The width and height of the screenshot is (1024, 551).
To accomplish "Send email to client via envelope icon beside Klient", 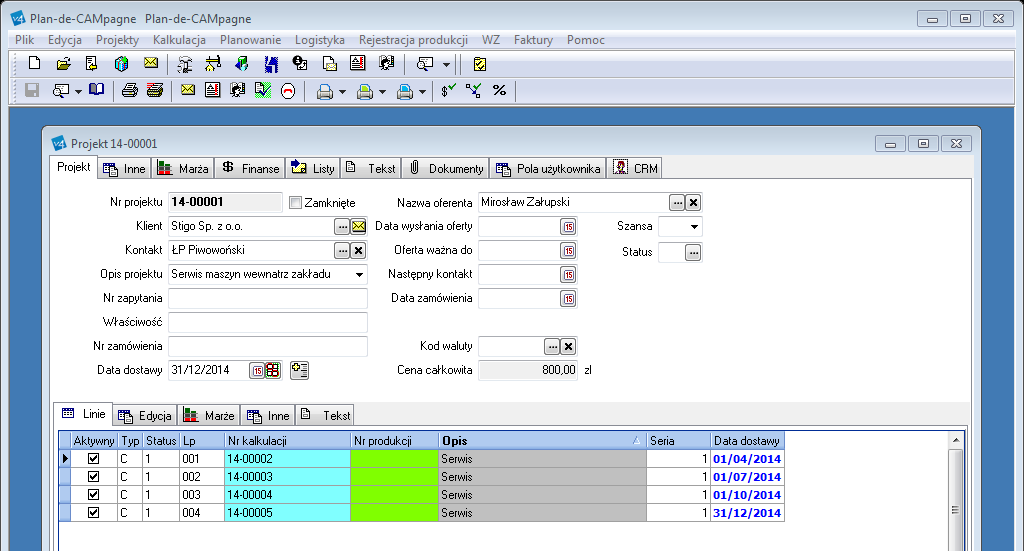I will [x=359, y=227].
